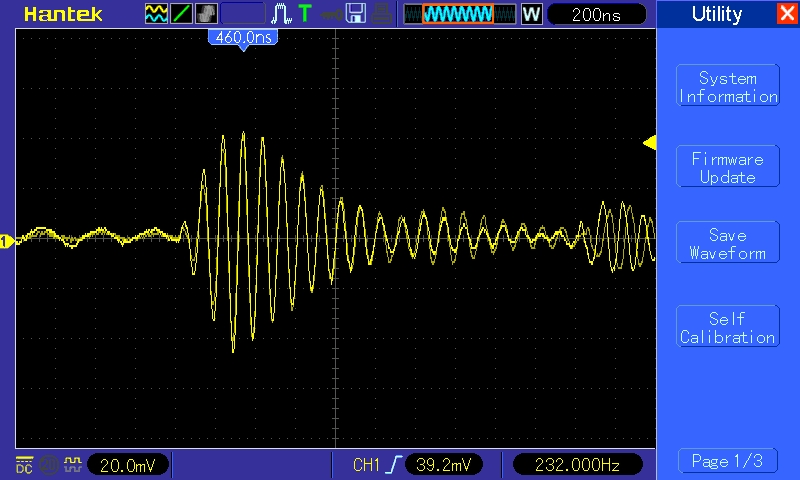Click the green T trigger status icon
The height and width of the screenshot is (480, 800).
pos(305,14)
